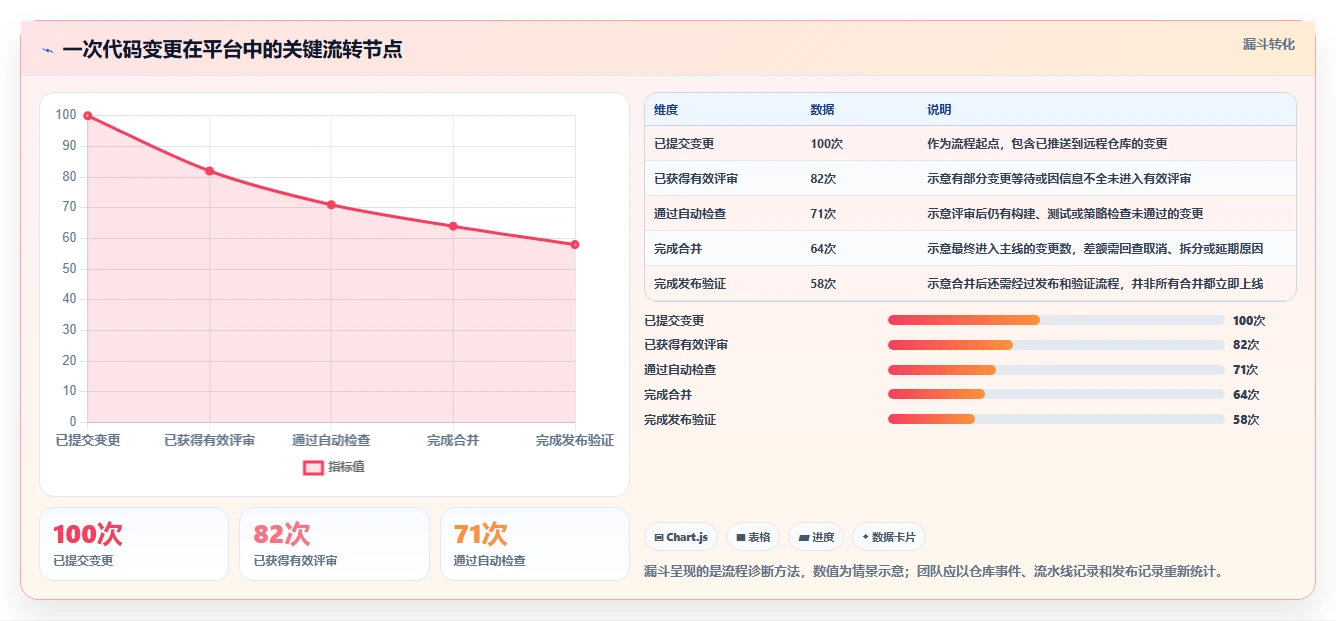Image resolution: width=1336 pixels, height=621 pixels.
Task: Click the 数据卡片 tag
Action: pos(889,537)
